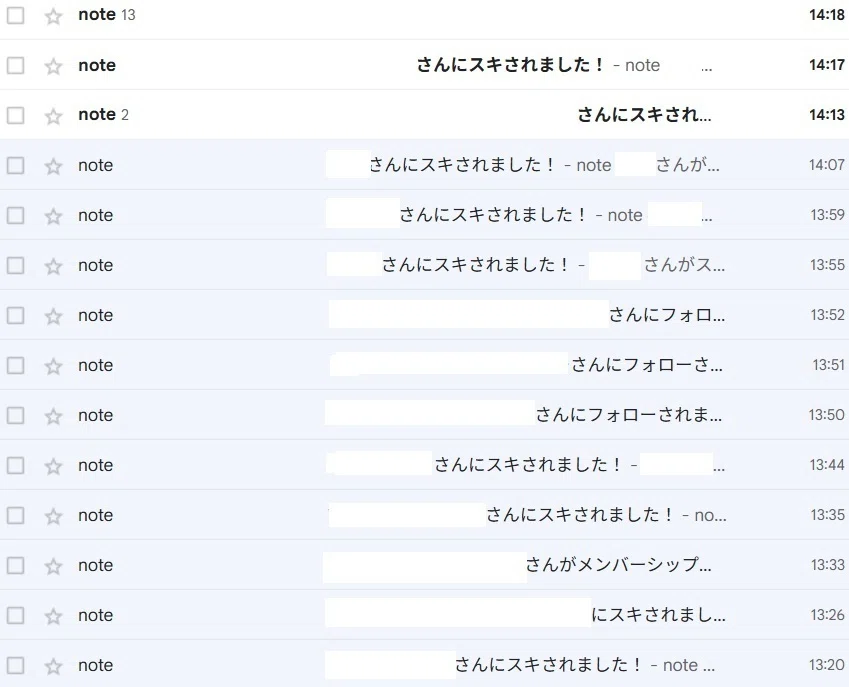This screenshot has height=687, width=849.
Task: Select the 13:52 email checkbox
Action: click(15, 315)
